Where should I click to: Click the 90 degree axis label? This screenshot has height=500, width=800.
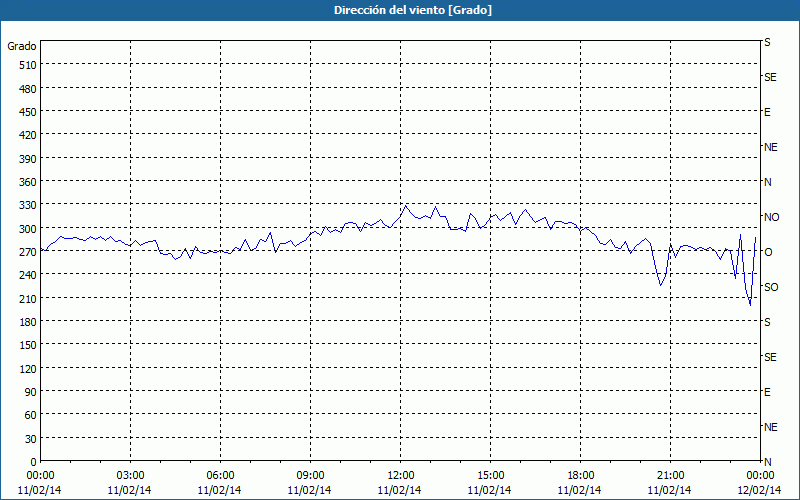(x=31, y=392)
